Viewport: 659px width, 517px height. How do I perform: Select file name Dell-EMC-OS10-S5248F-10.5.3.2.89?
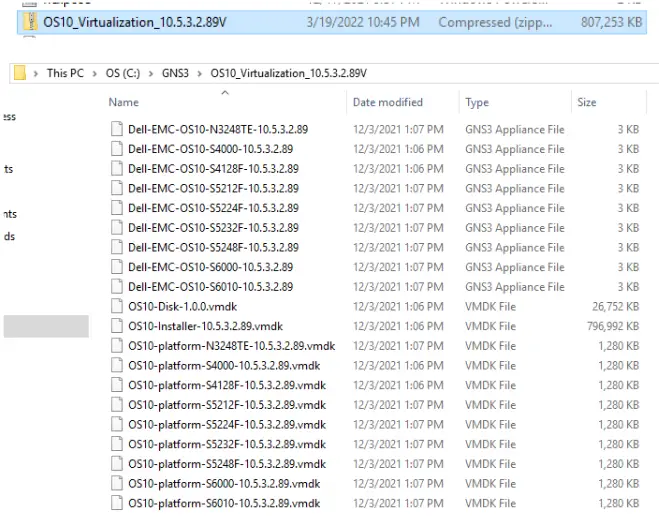click(x=214, y=247)
